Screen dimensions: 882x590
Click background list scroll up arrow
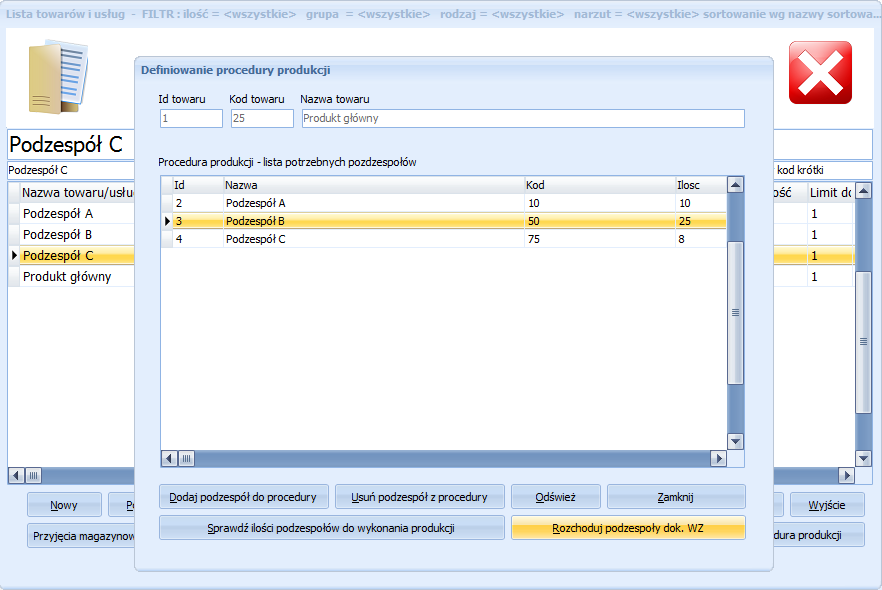[x=863, y=191]
